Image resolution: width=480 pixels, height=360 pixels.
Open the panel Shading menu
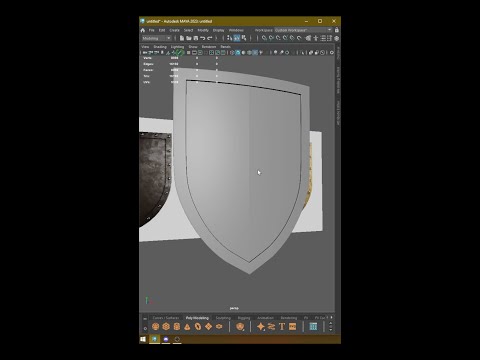pos(160,47)
